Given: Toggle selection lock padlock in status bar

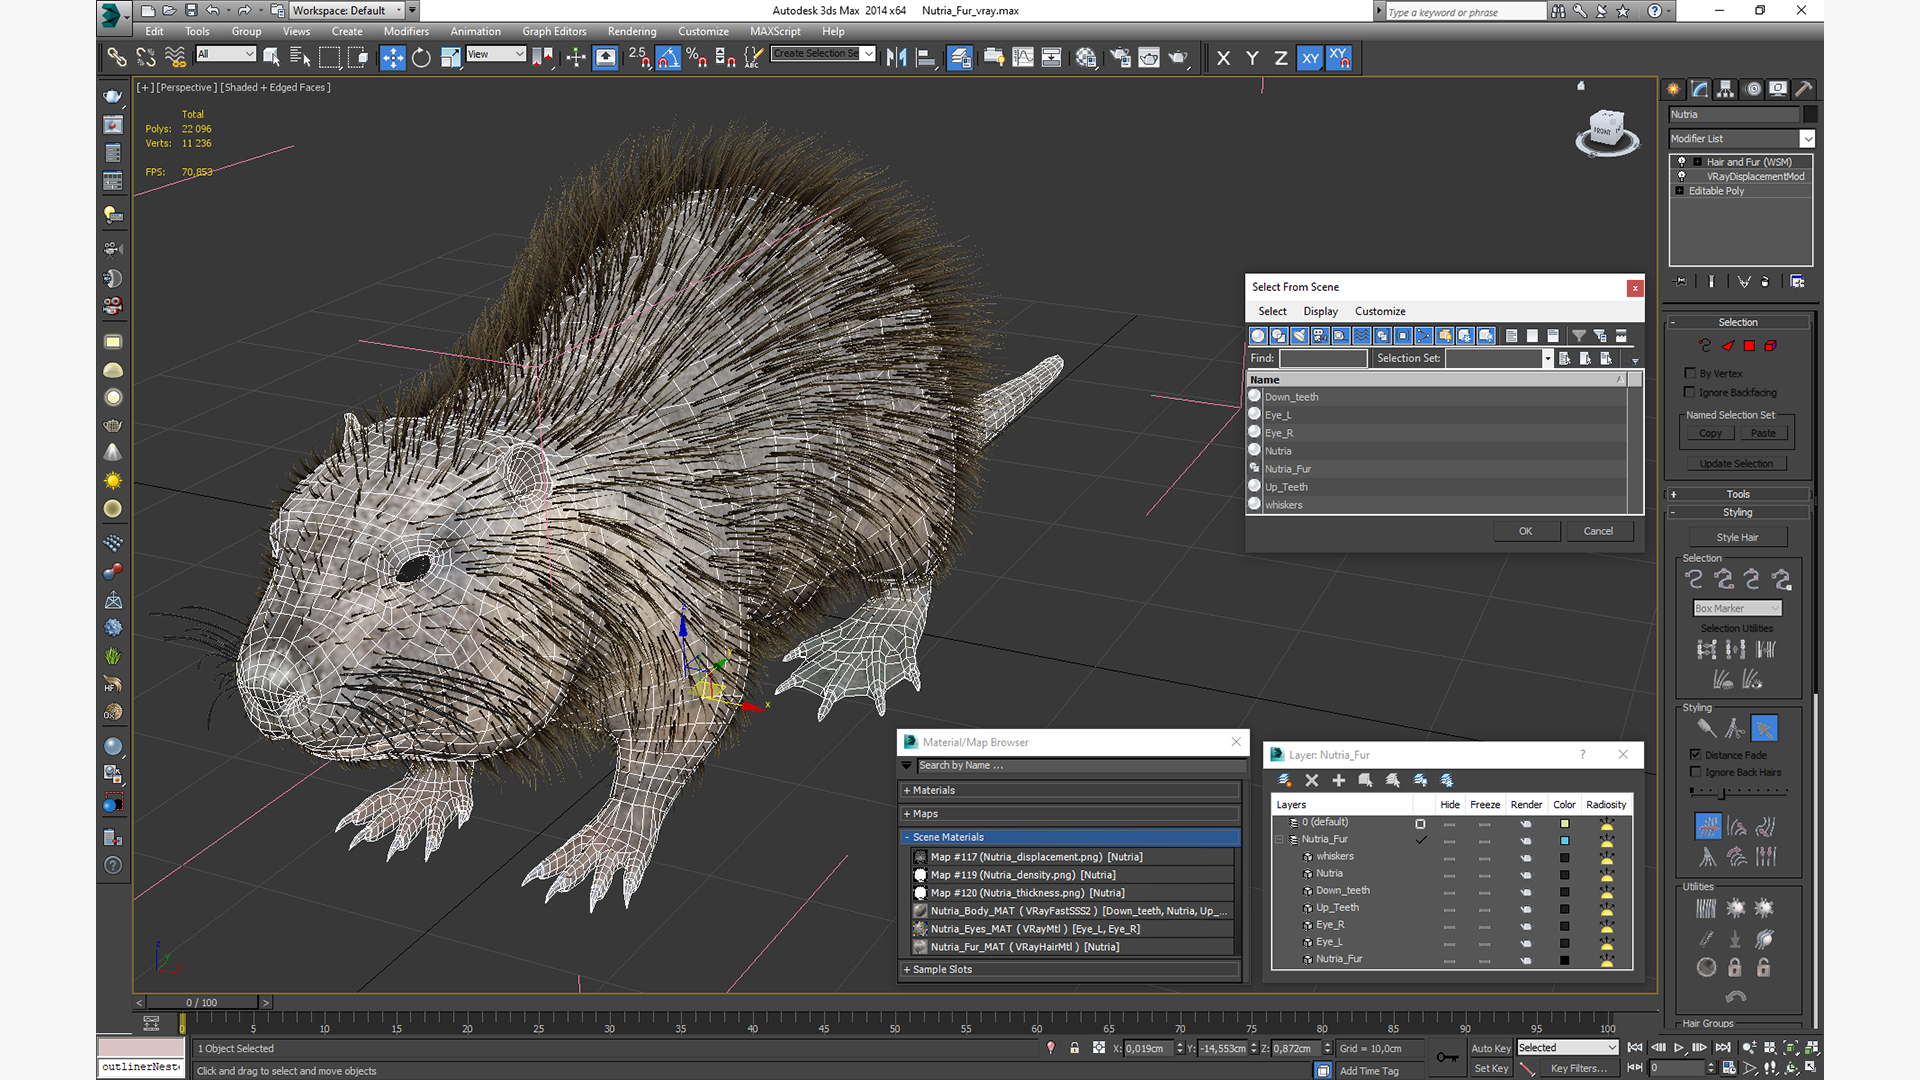Looking at the screenshot, I should 1075,1048.
